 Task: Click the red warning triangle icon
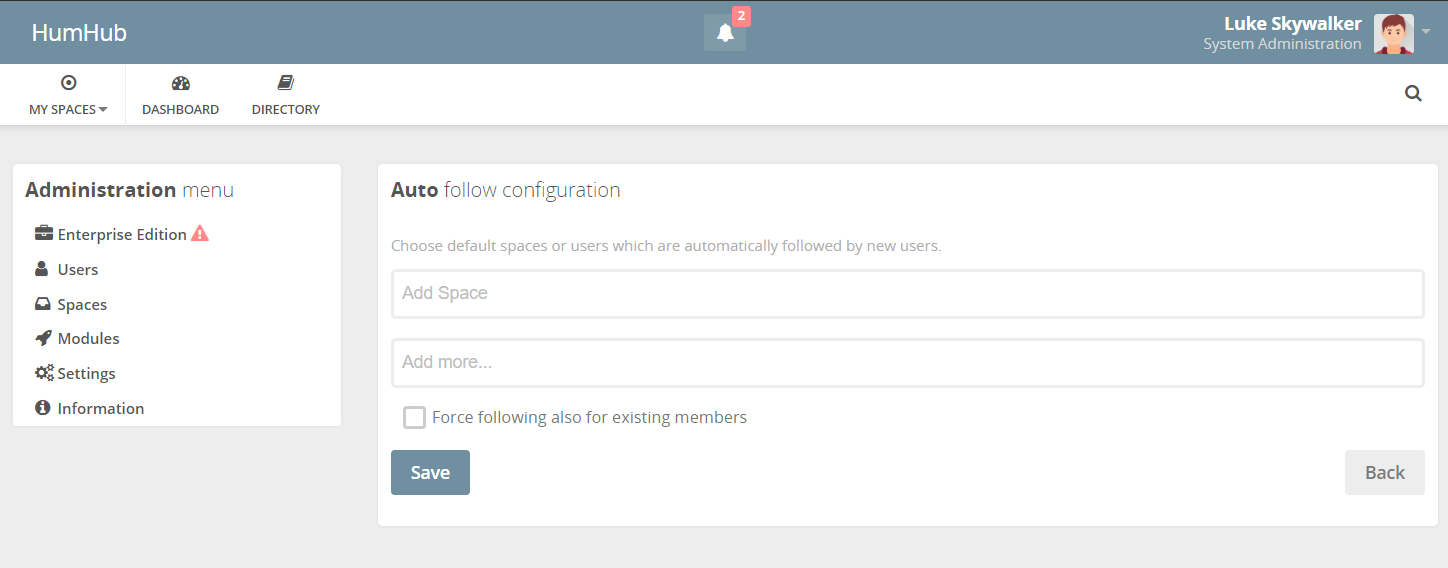click(x=200, y=234)
